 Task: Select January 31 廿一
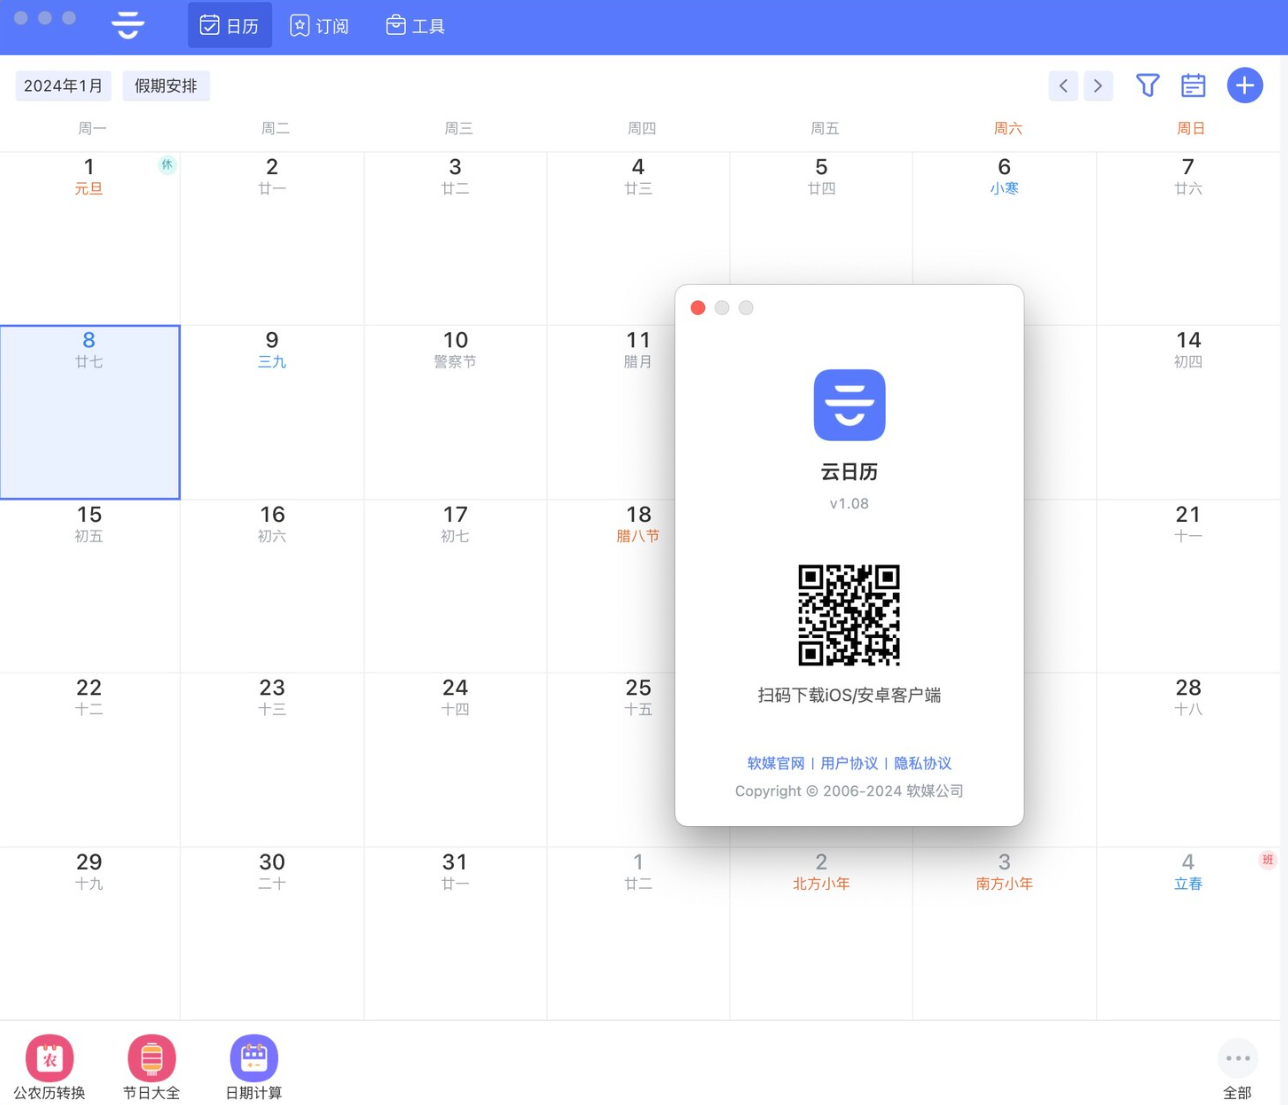click(x=455, y=933)
